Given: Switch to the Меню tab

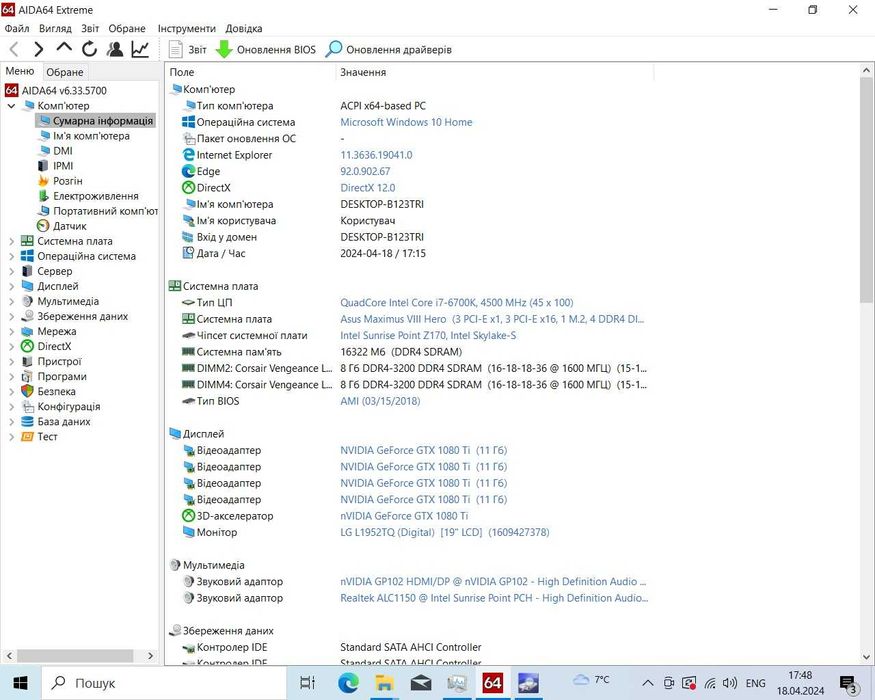Looking at the screenshot, I should (20, 71).
